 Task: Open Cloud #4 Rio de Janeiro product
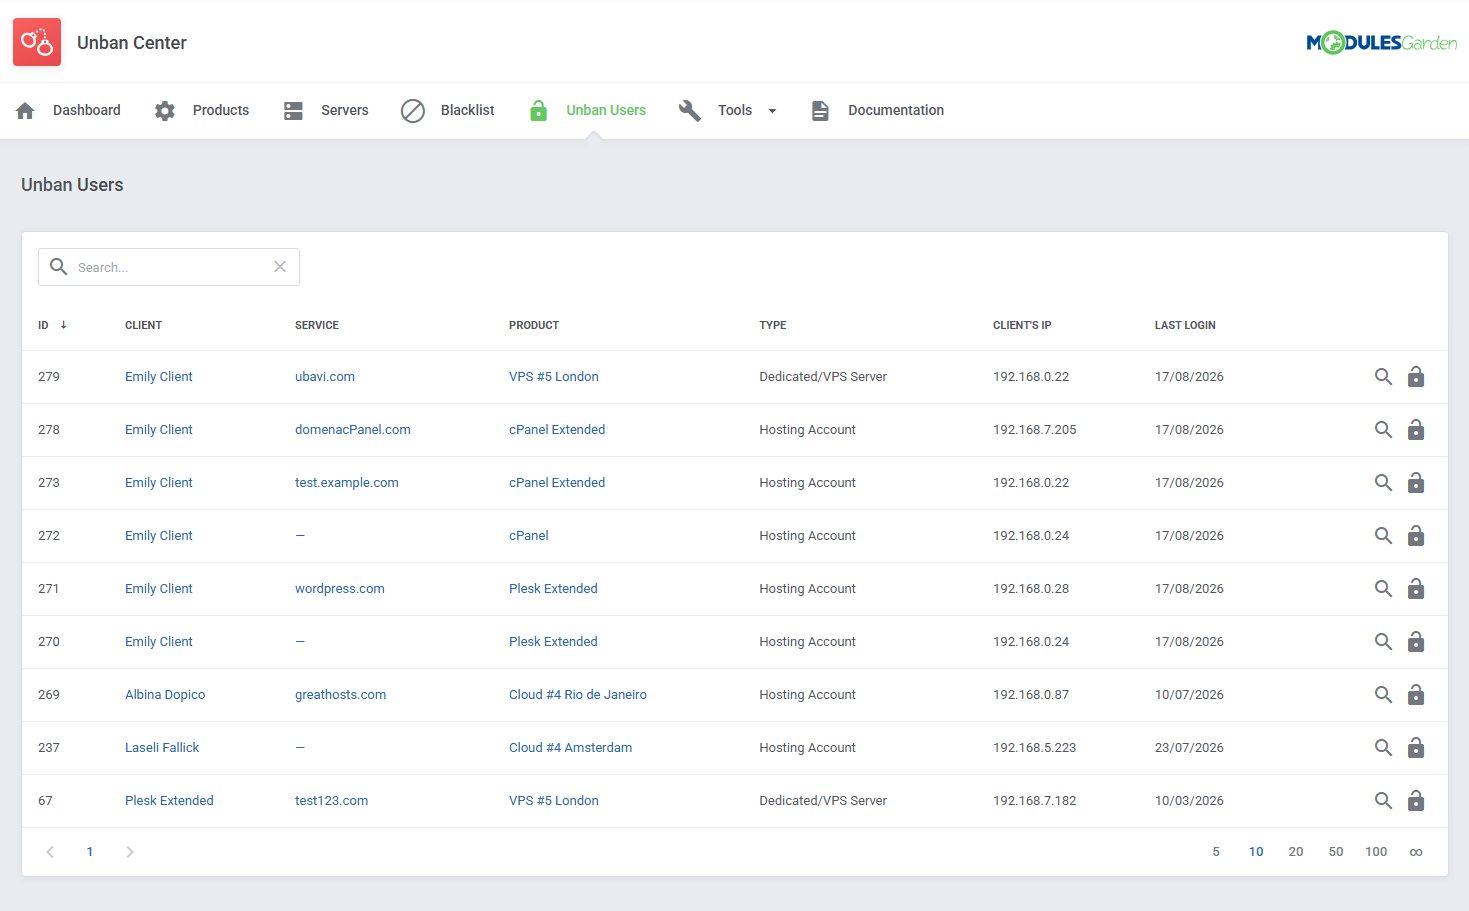click(x=578, y=695)
